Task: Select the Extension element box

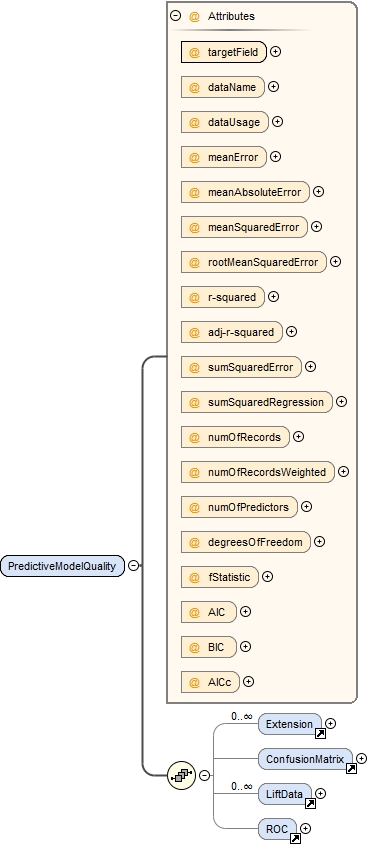Action: click(x=290, y=724)
